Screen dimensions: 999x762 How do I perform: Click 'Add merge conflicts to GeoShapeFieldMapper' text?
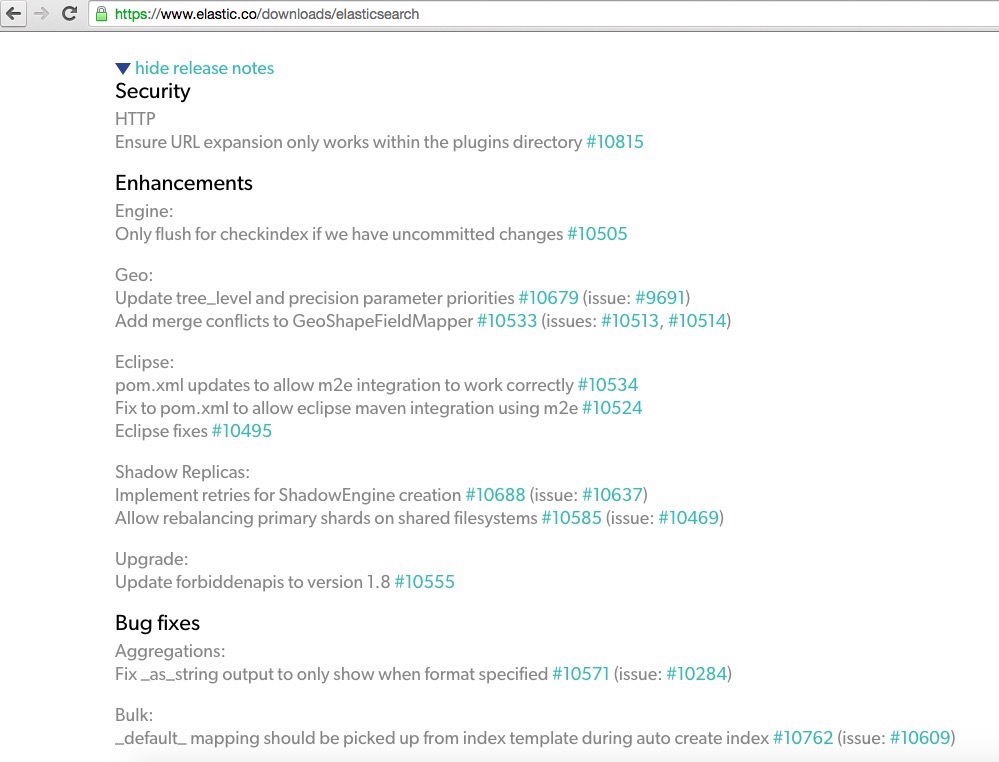coord(294,320)
